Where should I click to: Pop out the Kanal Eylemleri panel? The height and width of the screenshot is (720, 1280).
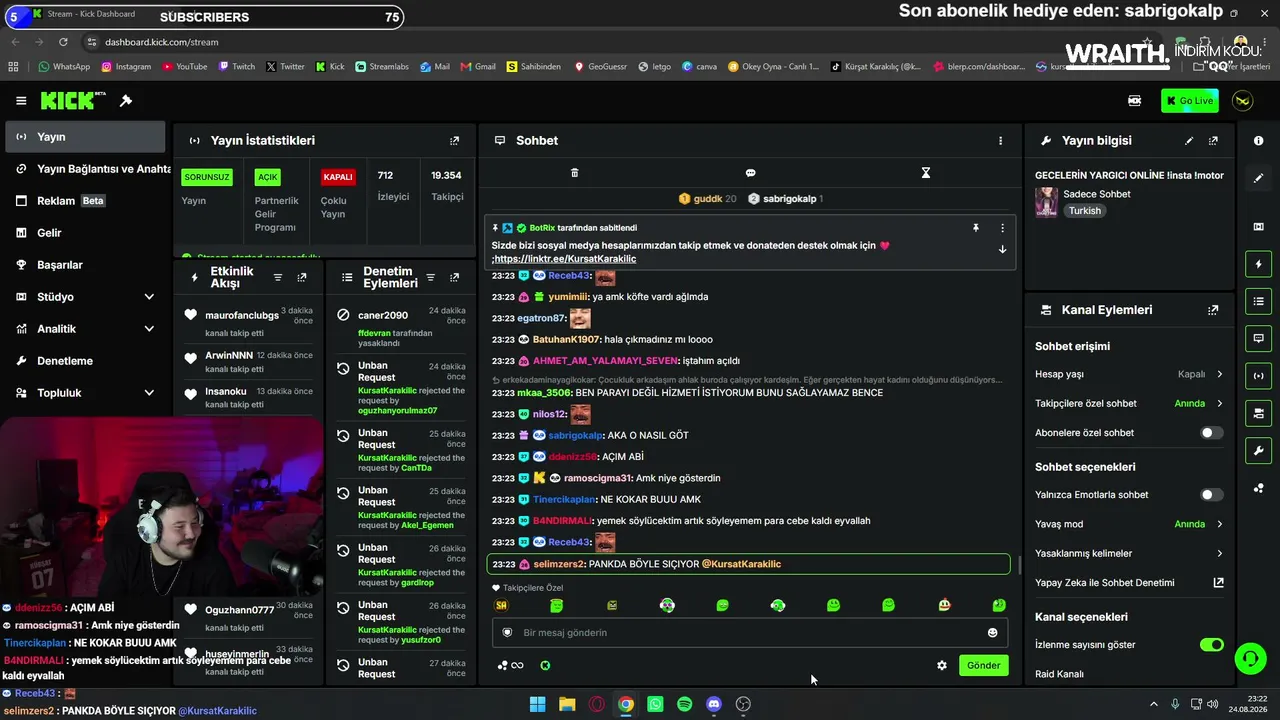pyautogui.click(x=1214, y=311)
